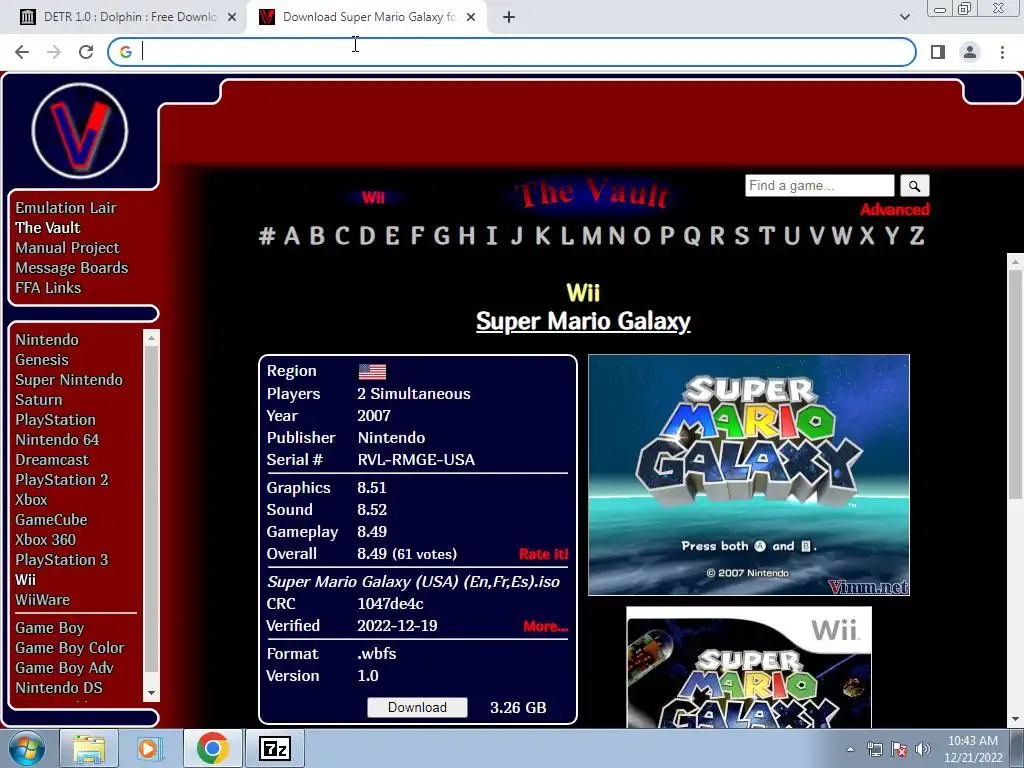1024x768 pixels.
Task: Click the taskbar clock showing 10:43 AM
Action: 973,749
